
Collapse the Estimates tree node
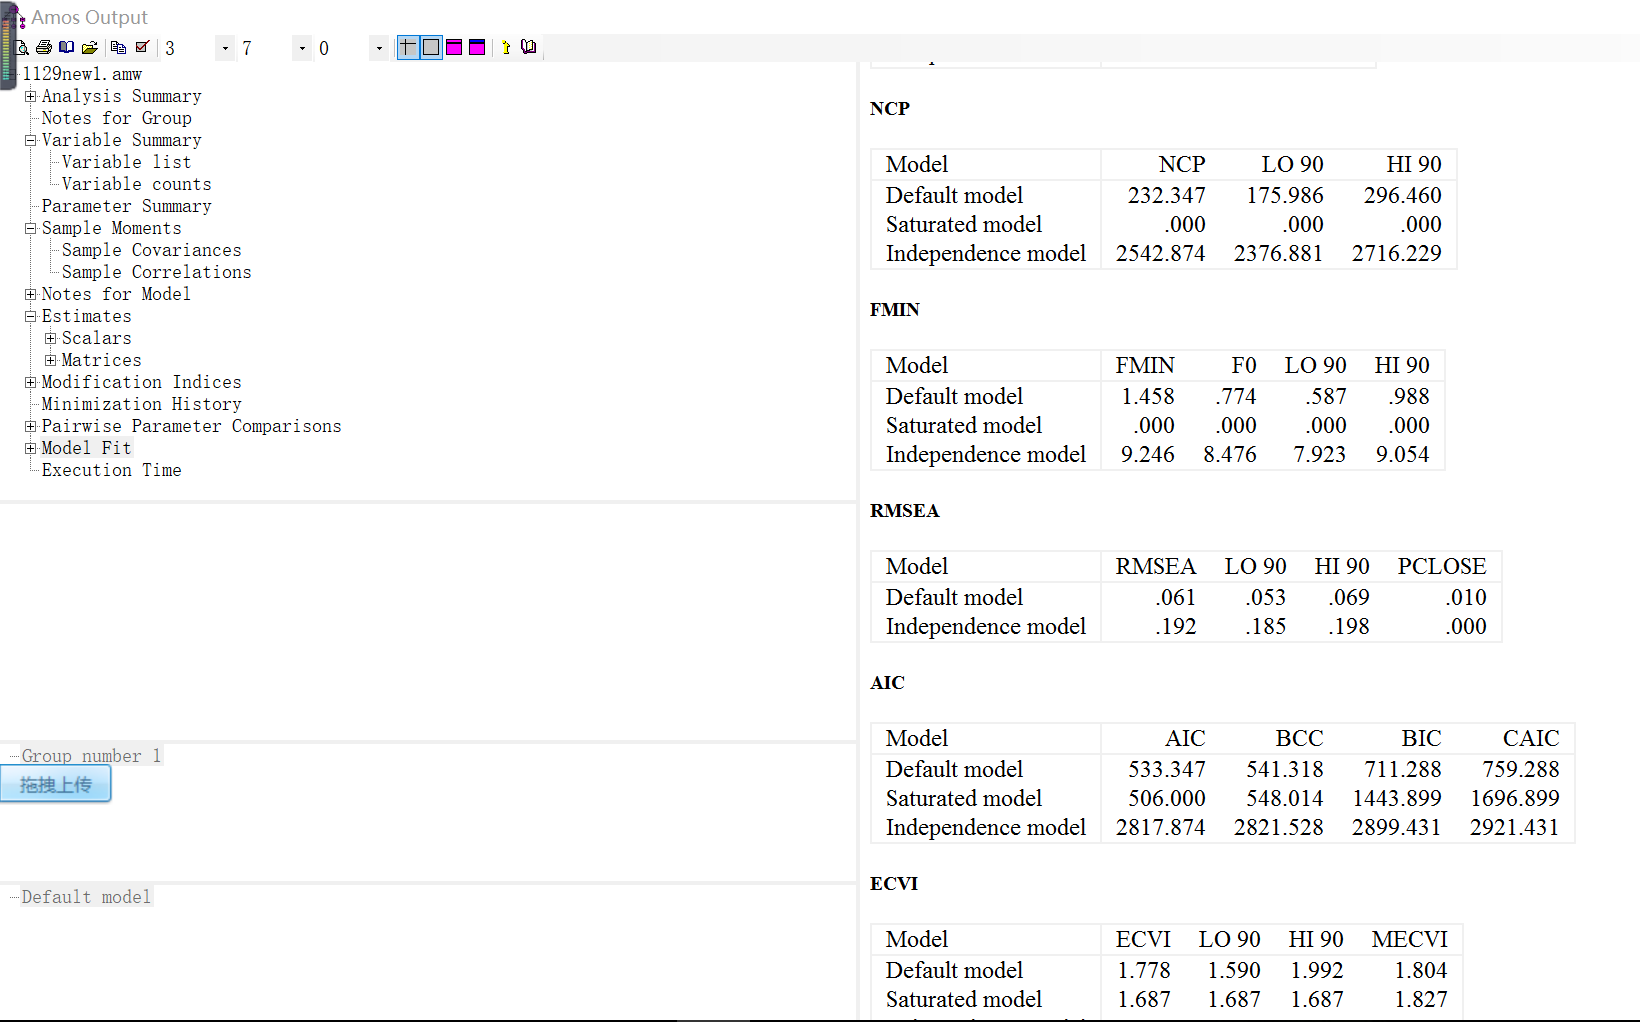(x=31, y=316)
